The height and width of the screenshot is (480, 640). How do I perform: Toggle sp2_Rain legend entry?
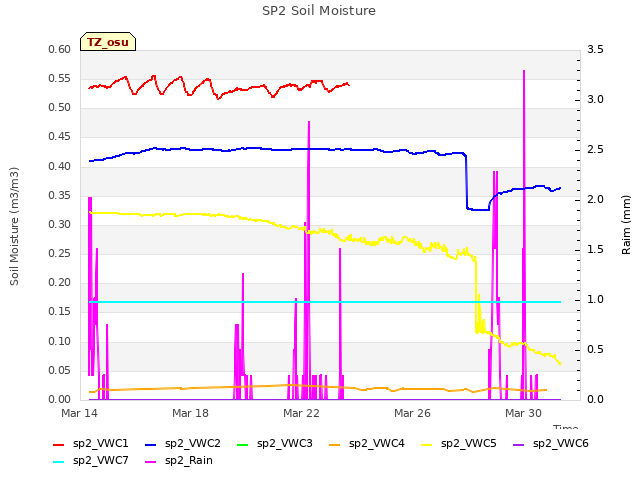[x=179, y=461]
